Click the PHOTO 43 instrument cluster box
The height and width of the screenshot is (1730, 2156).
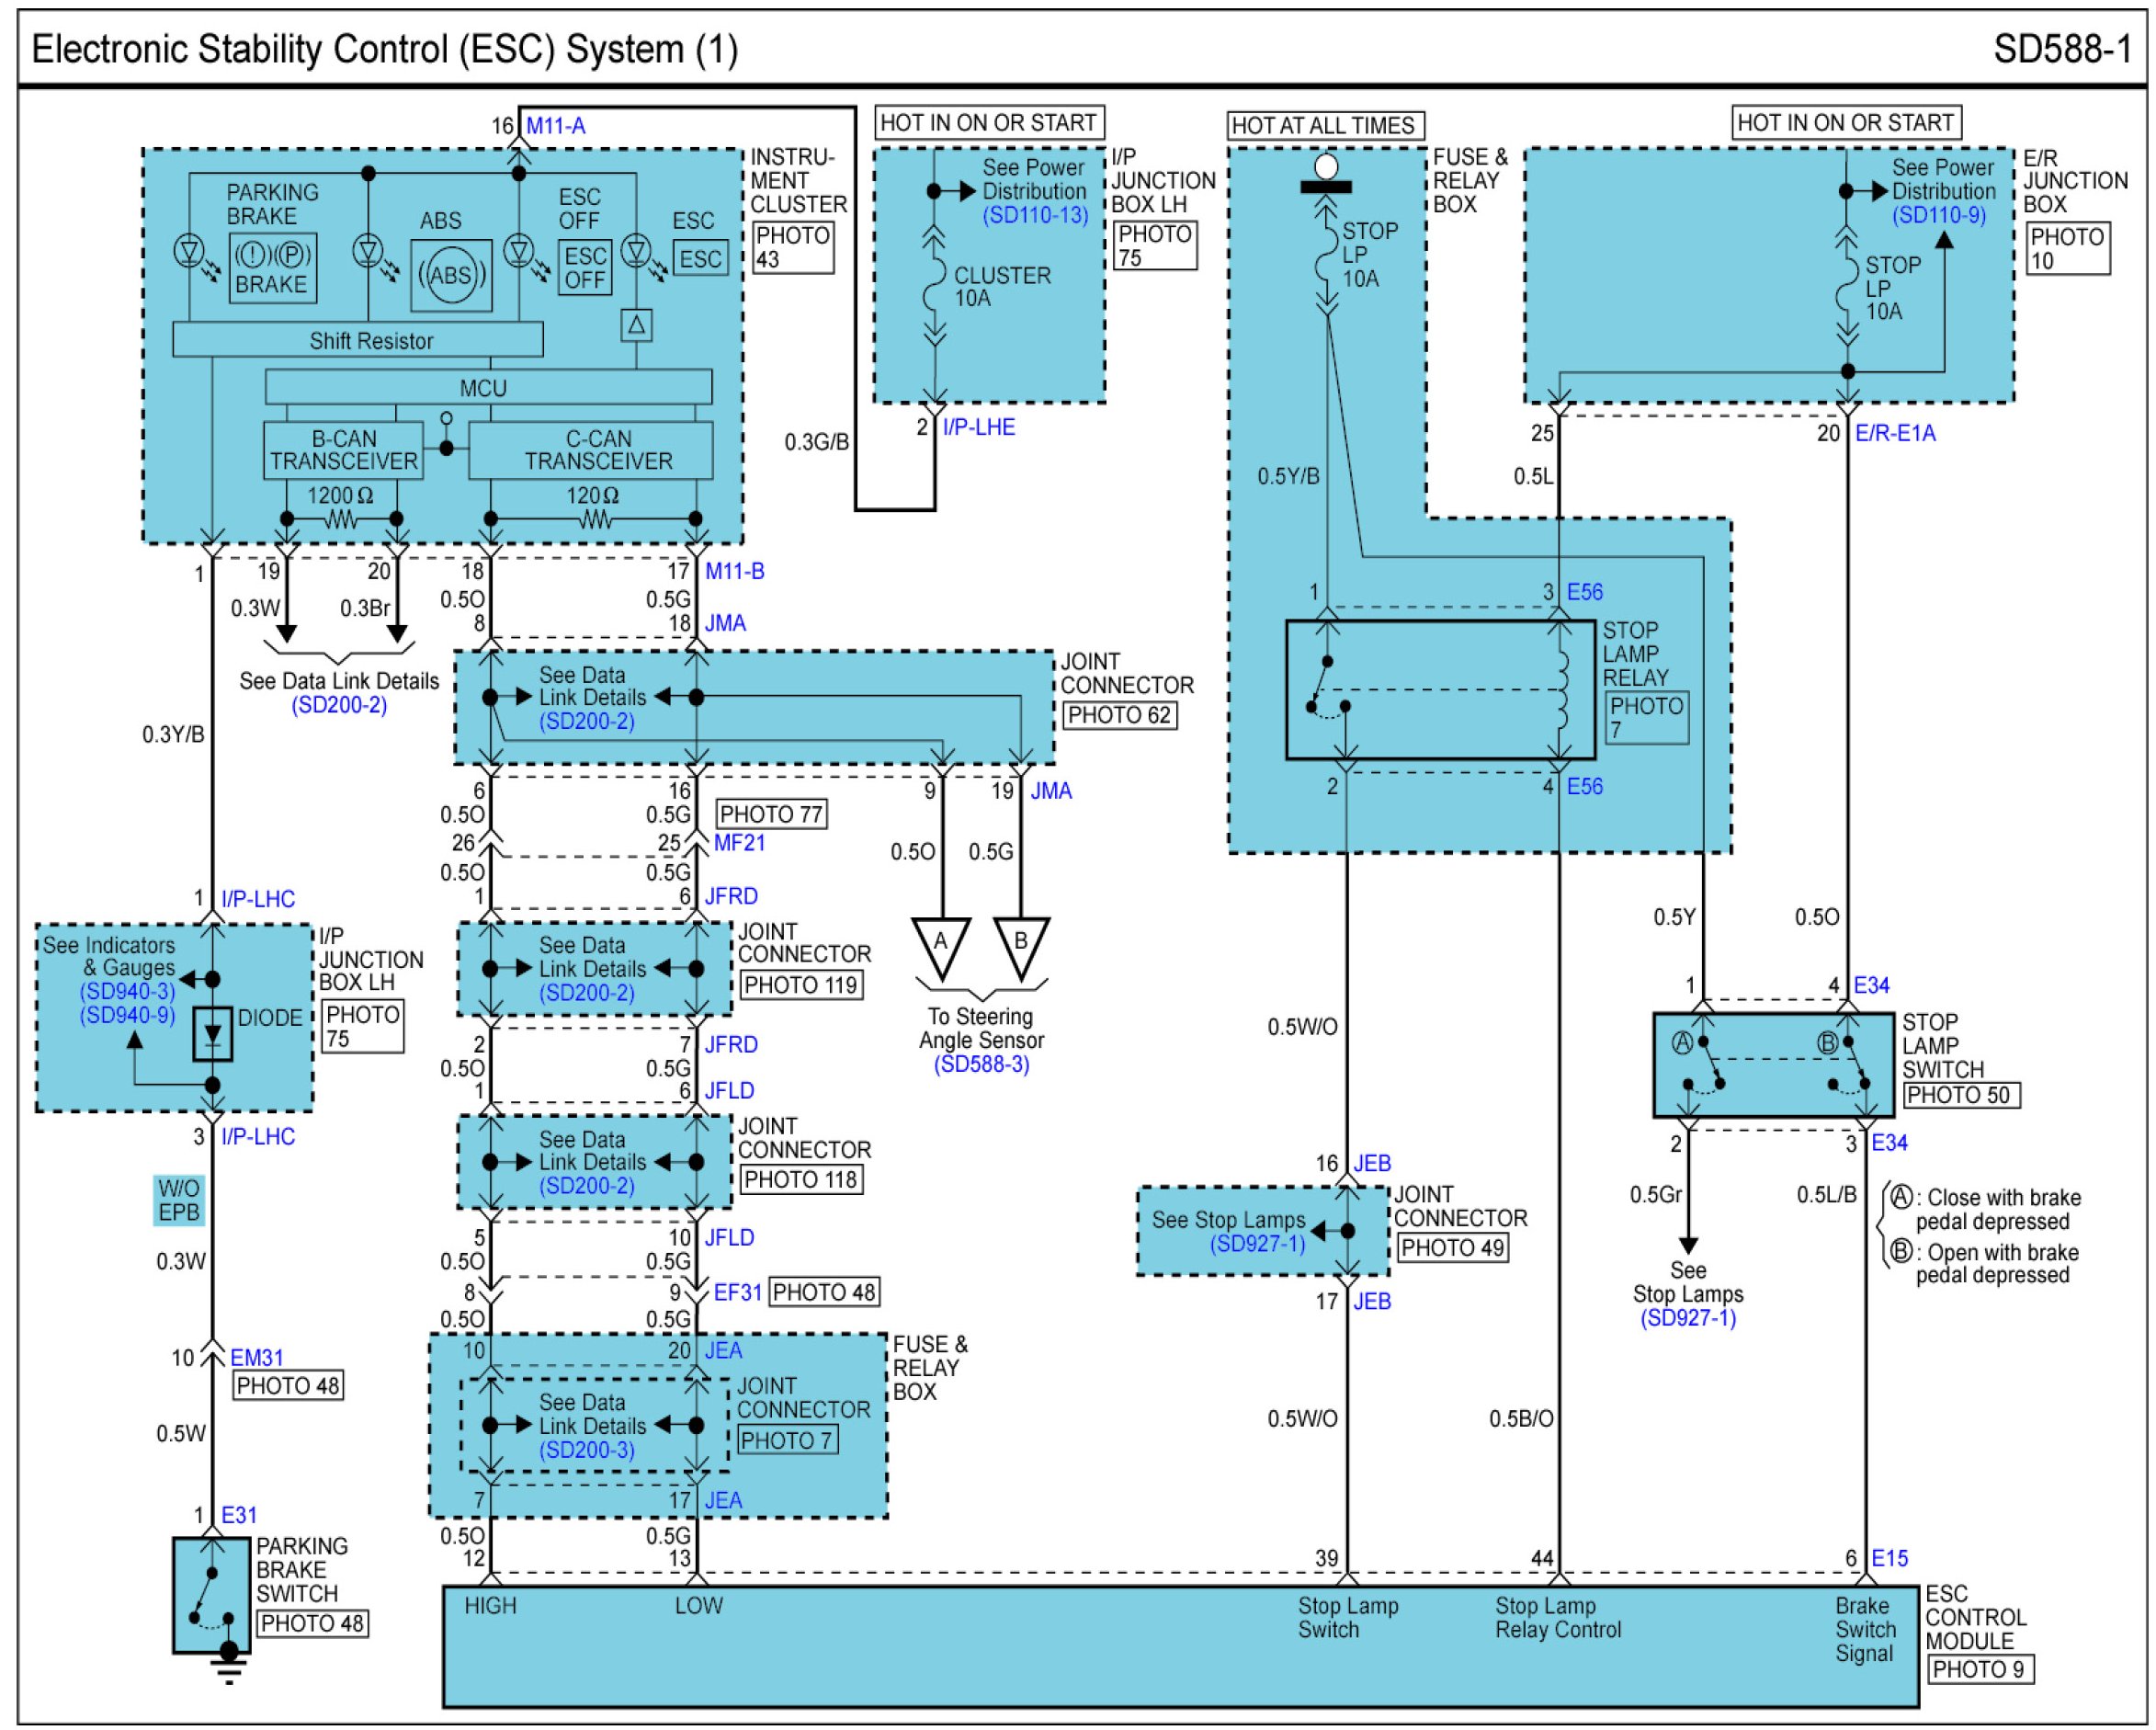tap(792, 247)
